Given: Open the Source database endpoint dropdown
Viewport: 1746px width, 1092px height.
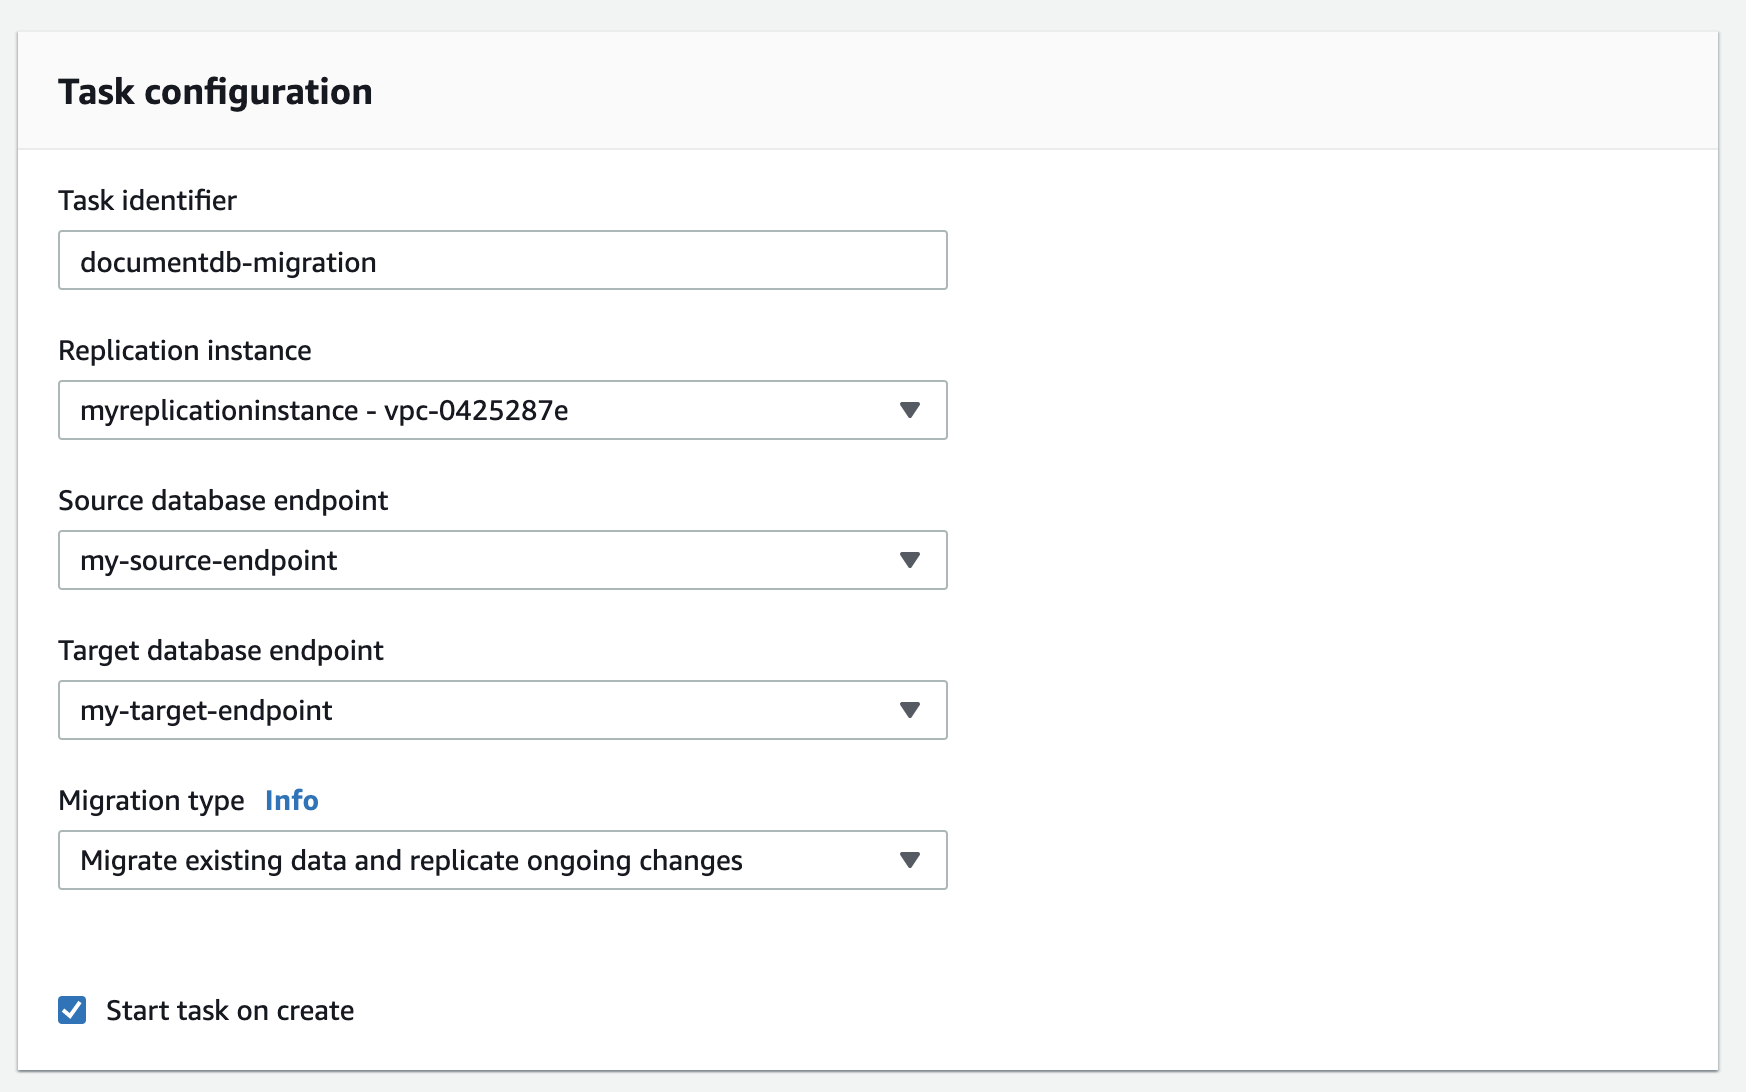Looking at the screenshot, I should [500, 560].
